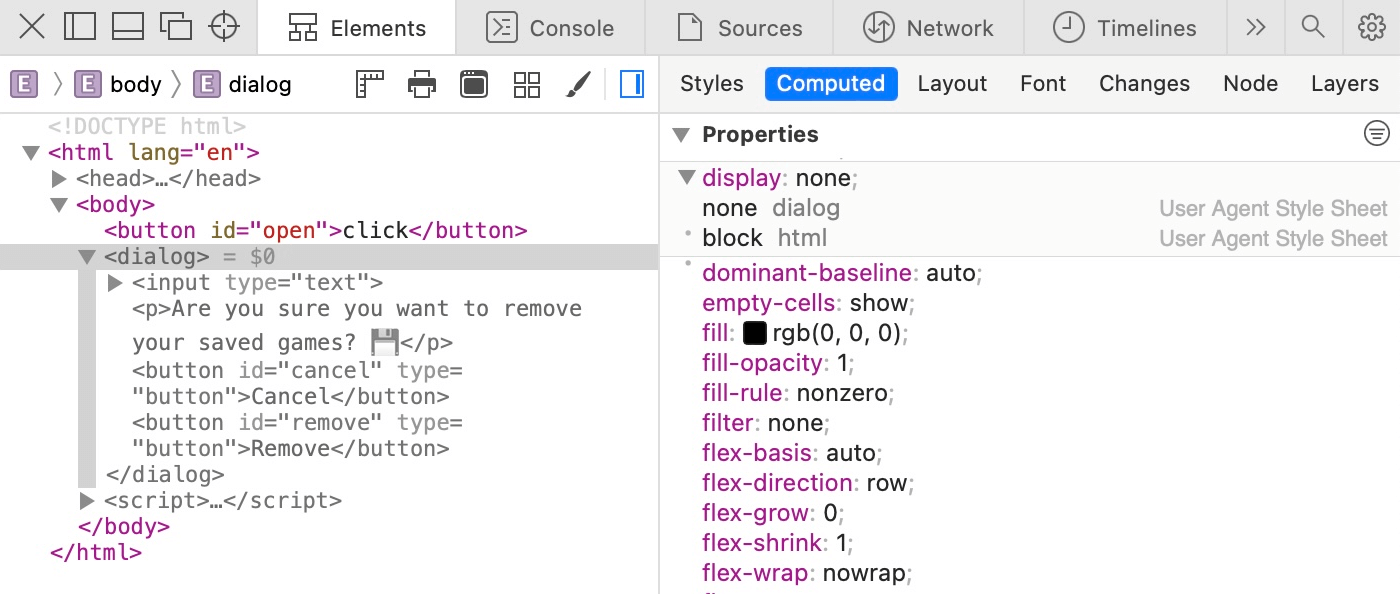
Task: Click the flex-shrink property
Action: point(778,543)
